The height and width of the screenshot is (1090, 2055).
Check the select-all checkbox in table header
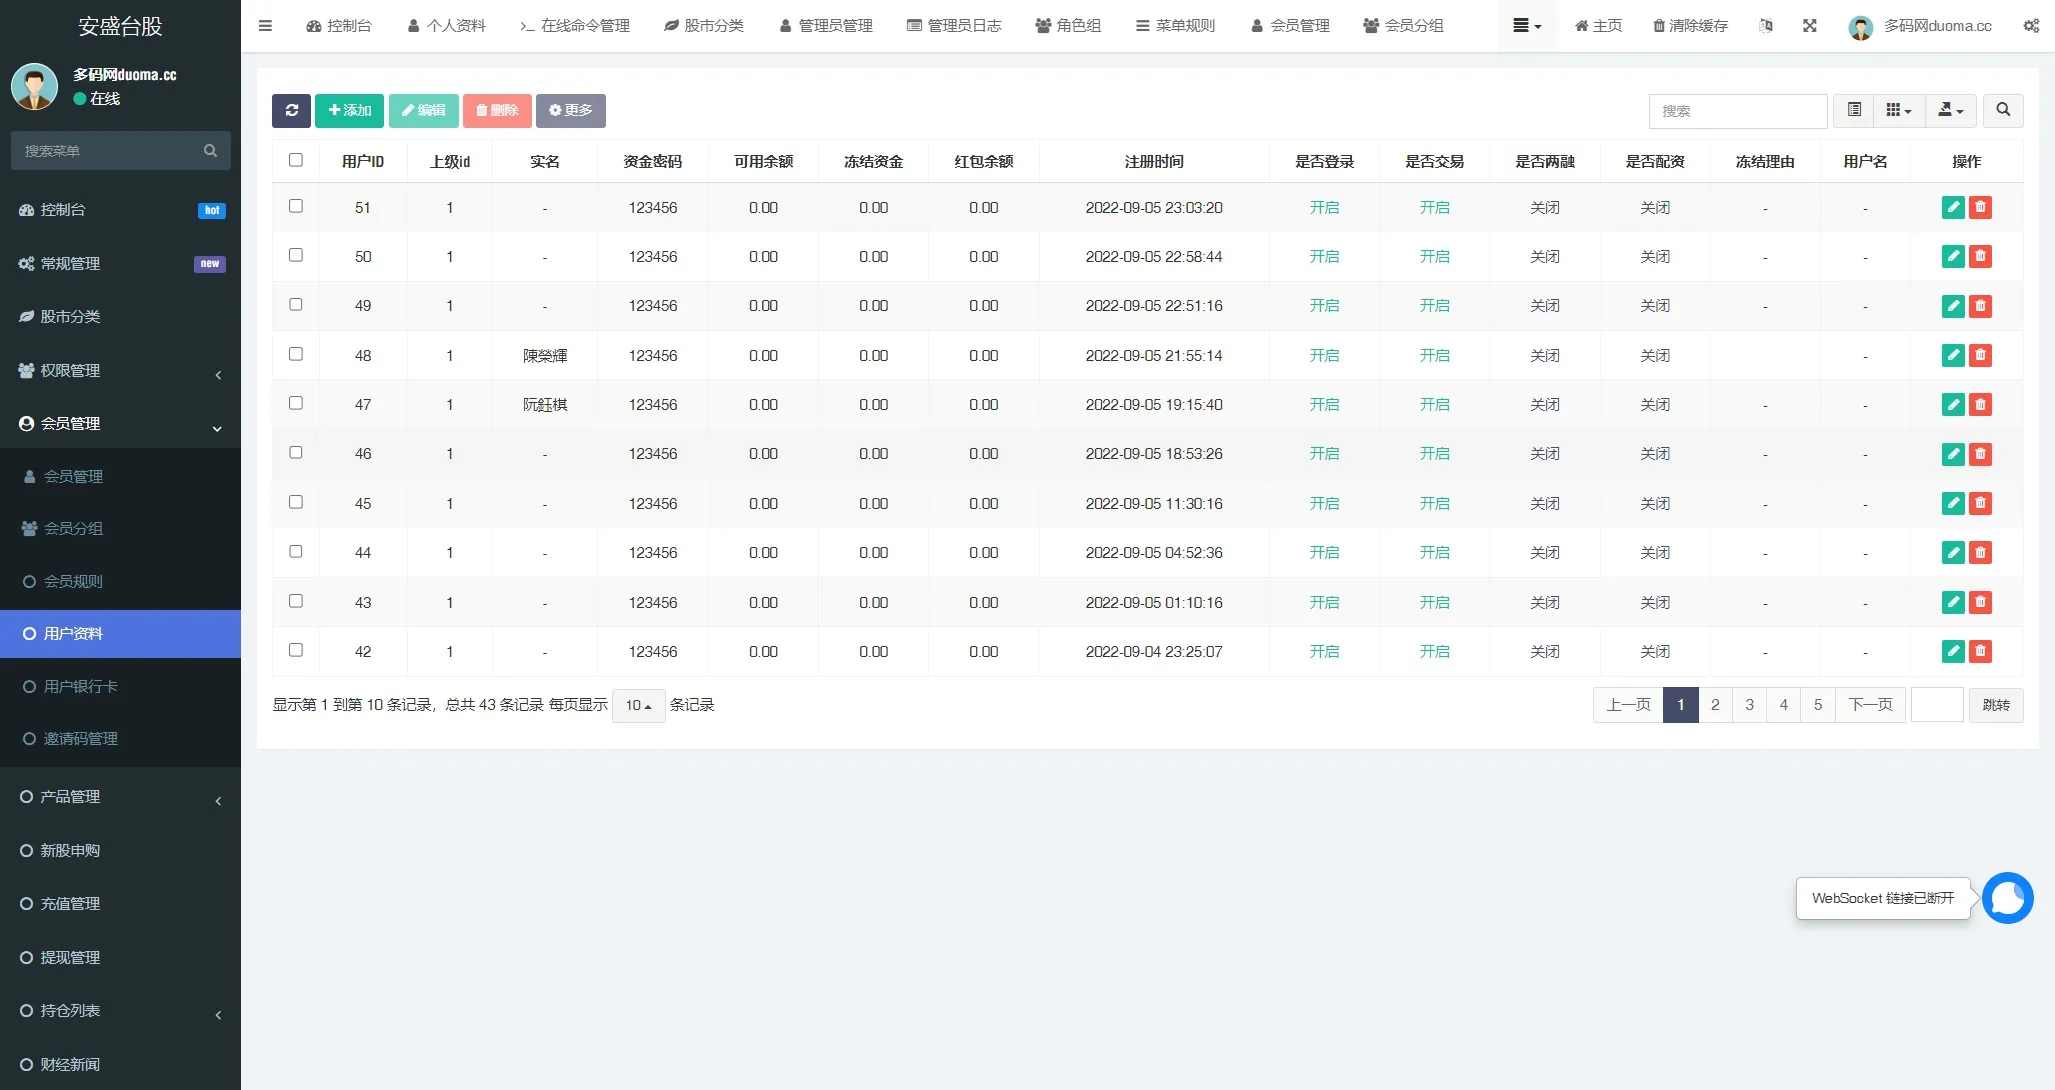click(296, 159)
